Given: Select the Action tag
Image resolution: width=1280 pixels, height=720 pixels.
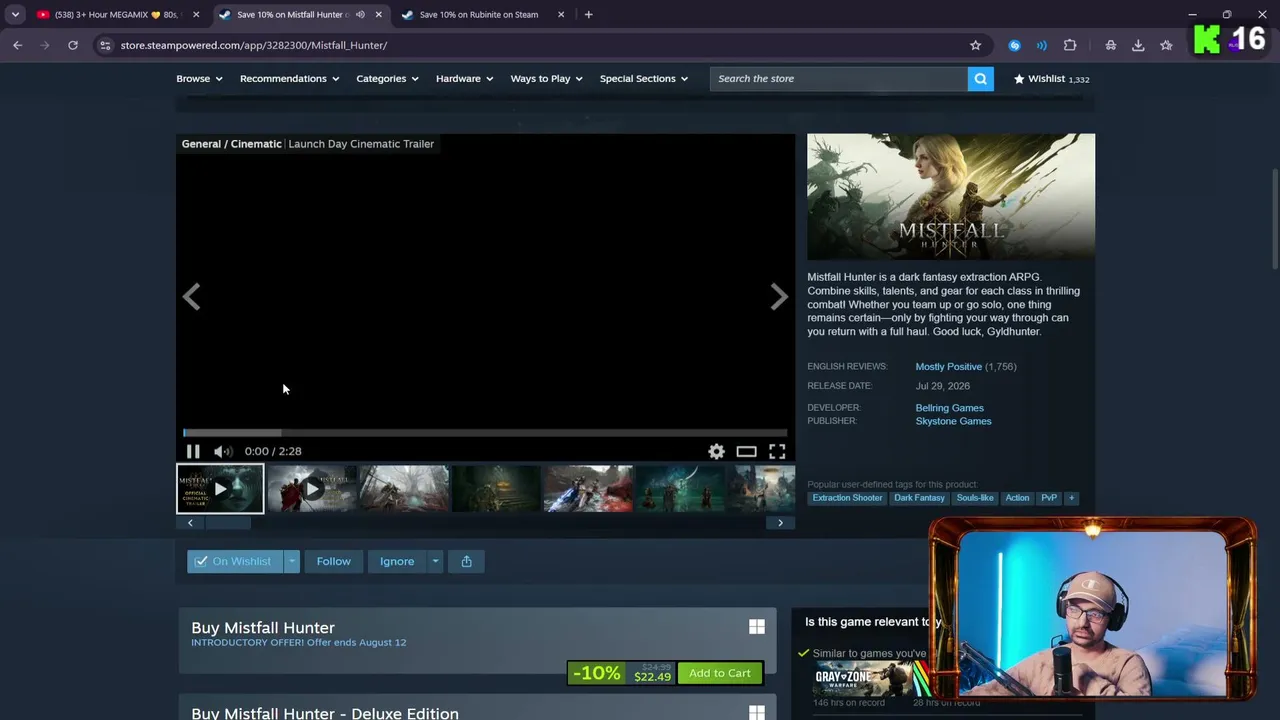Looking at the screenshot, I should click(1017, 498).
